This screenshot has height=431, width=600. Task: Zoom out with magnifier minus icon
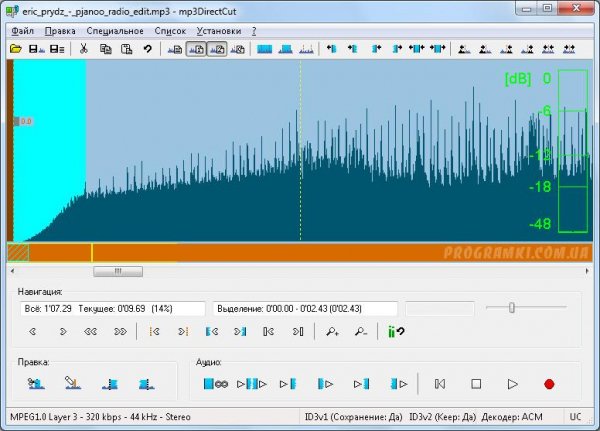coord(361,331)
